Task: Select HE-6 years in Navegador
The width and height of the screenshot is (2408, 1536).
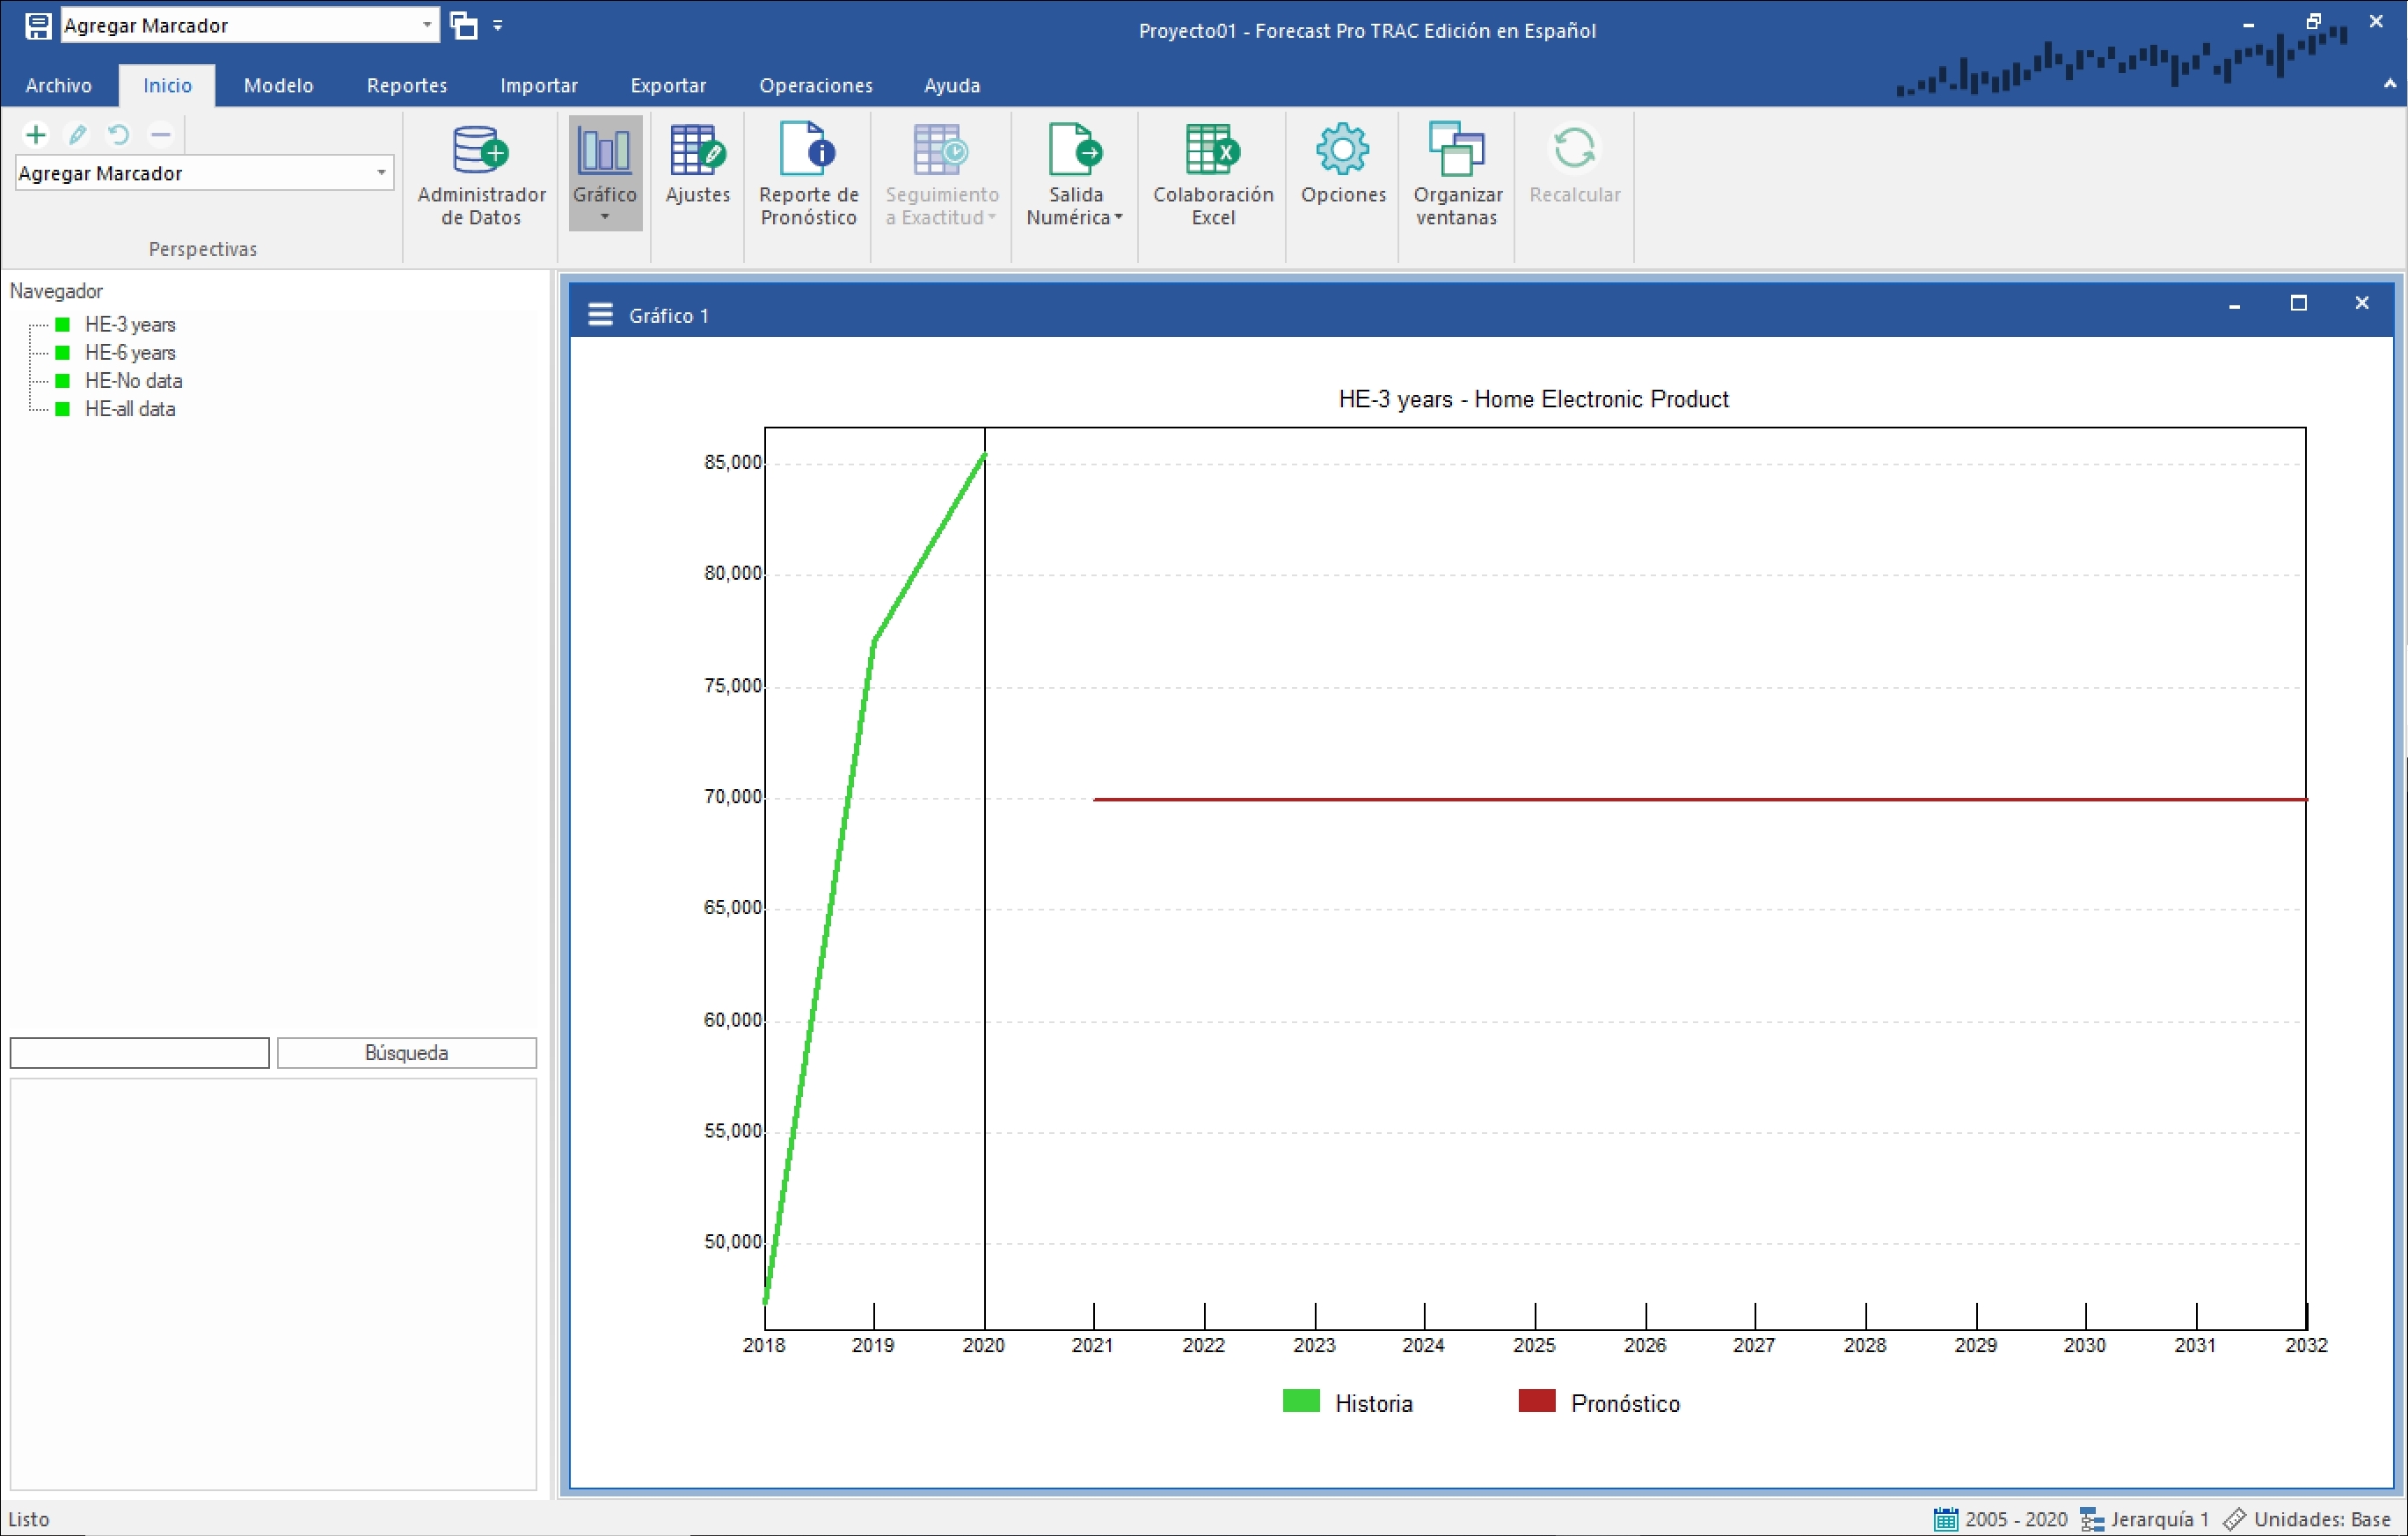Action: pos(130,353)
